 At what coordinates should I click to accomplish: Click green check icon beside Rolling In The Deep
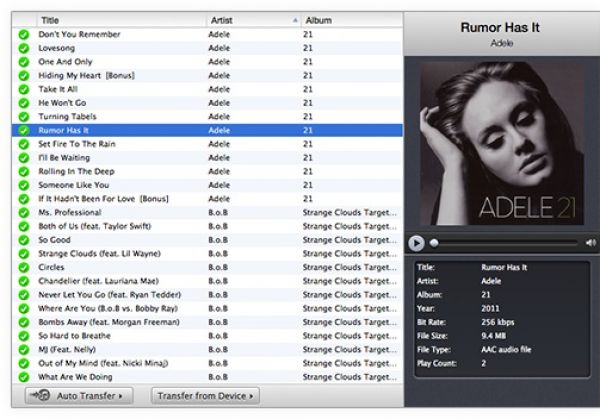[x=24, y=172]
